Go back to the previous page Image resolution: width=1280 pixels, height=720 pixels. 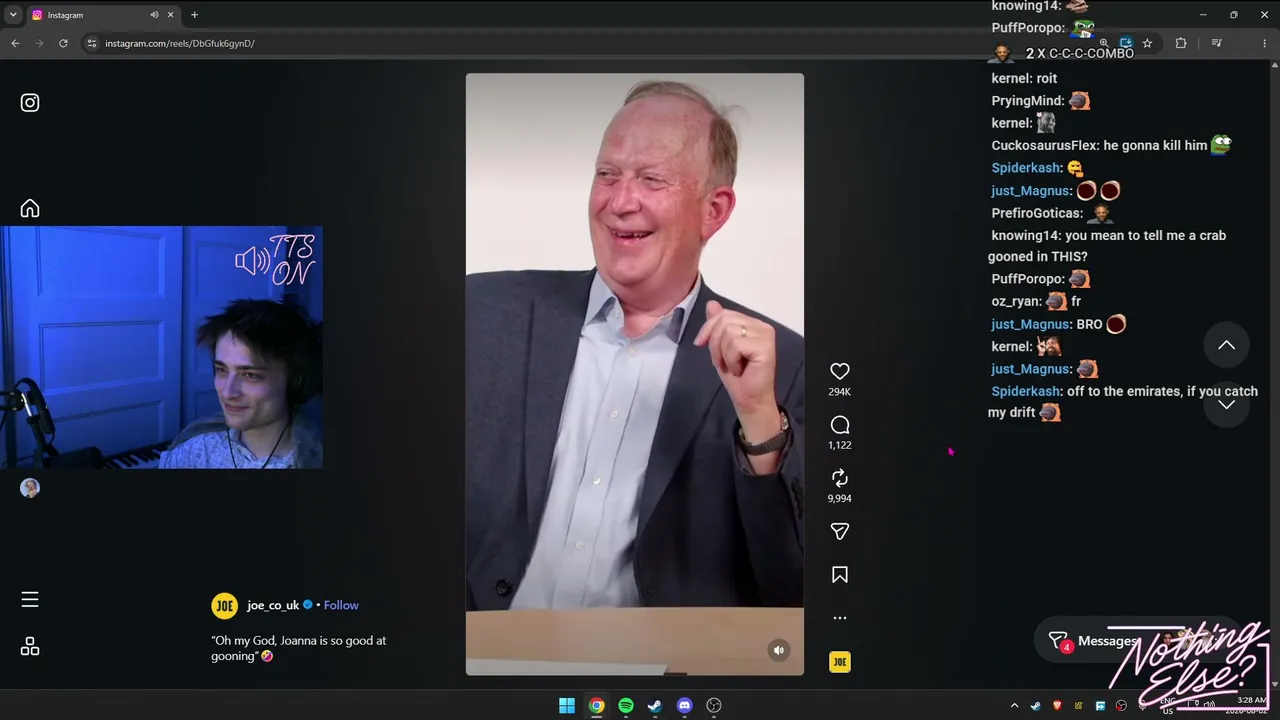click(x=15, y=43)
